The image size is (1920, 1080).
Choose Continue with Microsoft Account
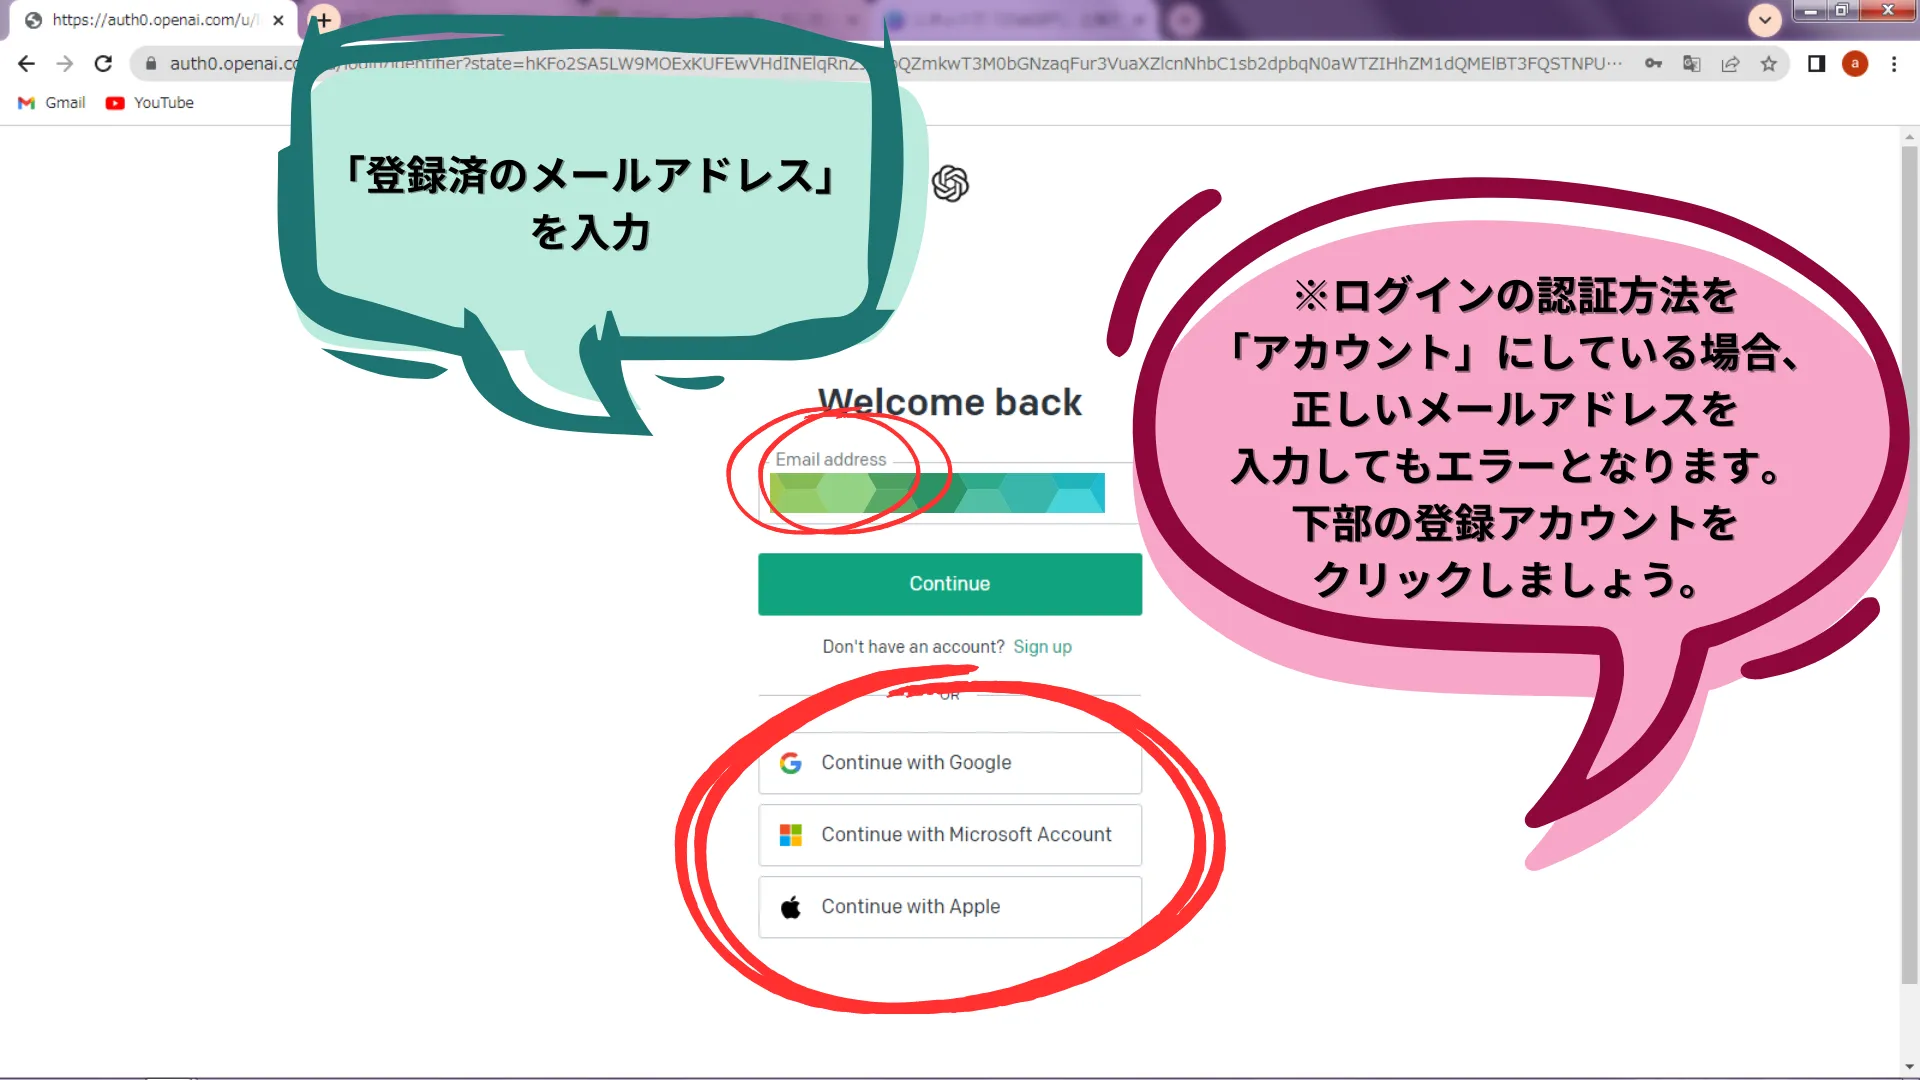(949, 835)
